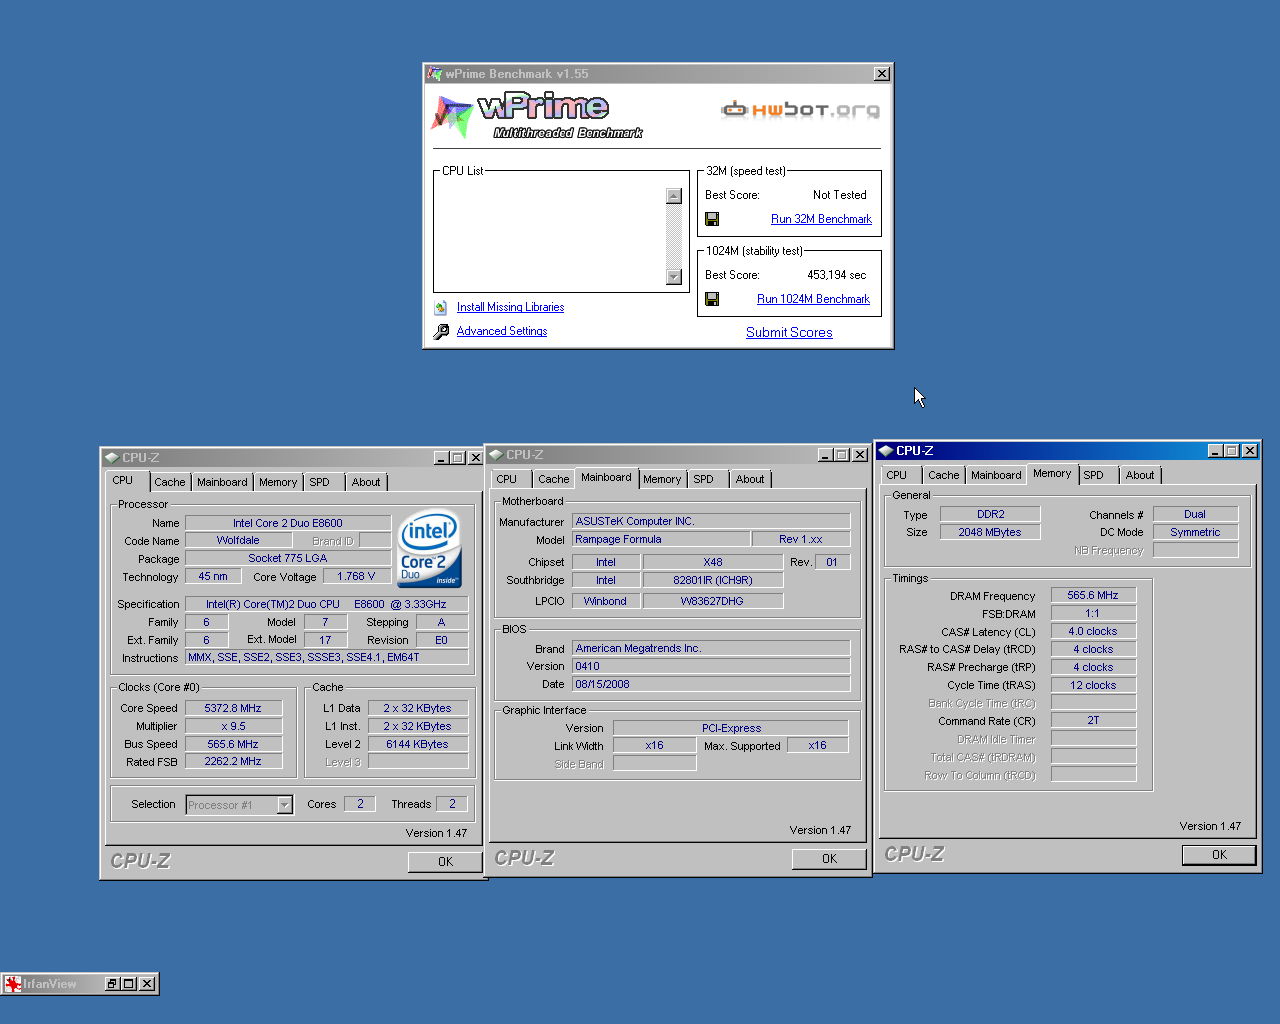Select Mainboard tab in CPU-Z Memory window
The width and height of the screenshot is (1280, 1024).
click(996, 475)
